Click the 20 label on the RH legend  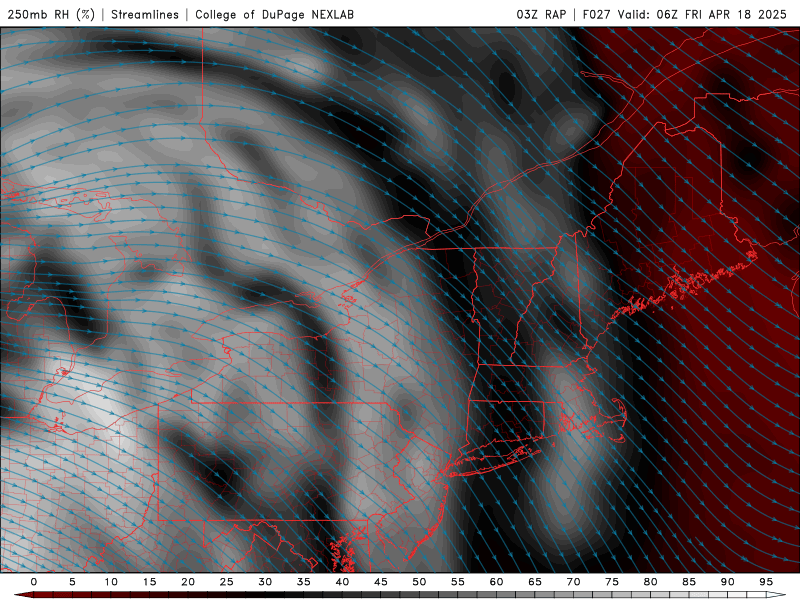click(x=188, y=582)
